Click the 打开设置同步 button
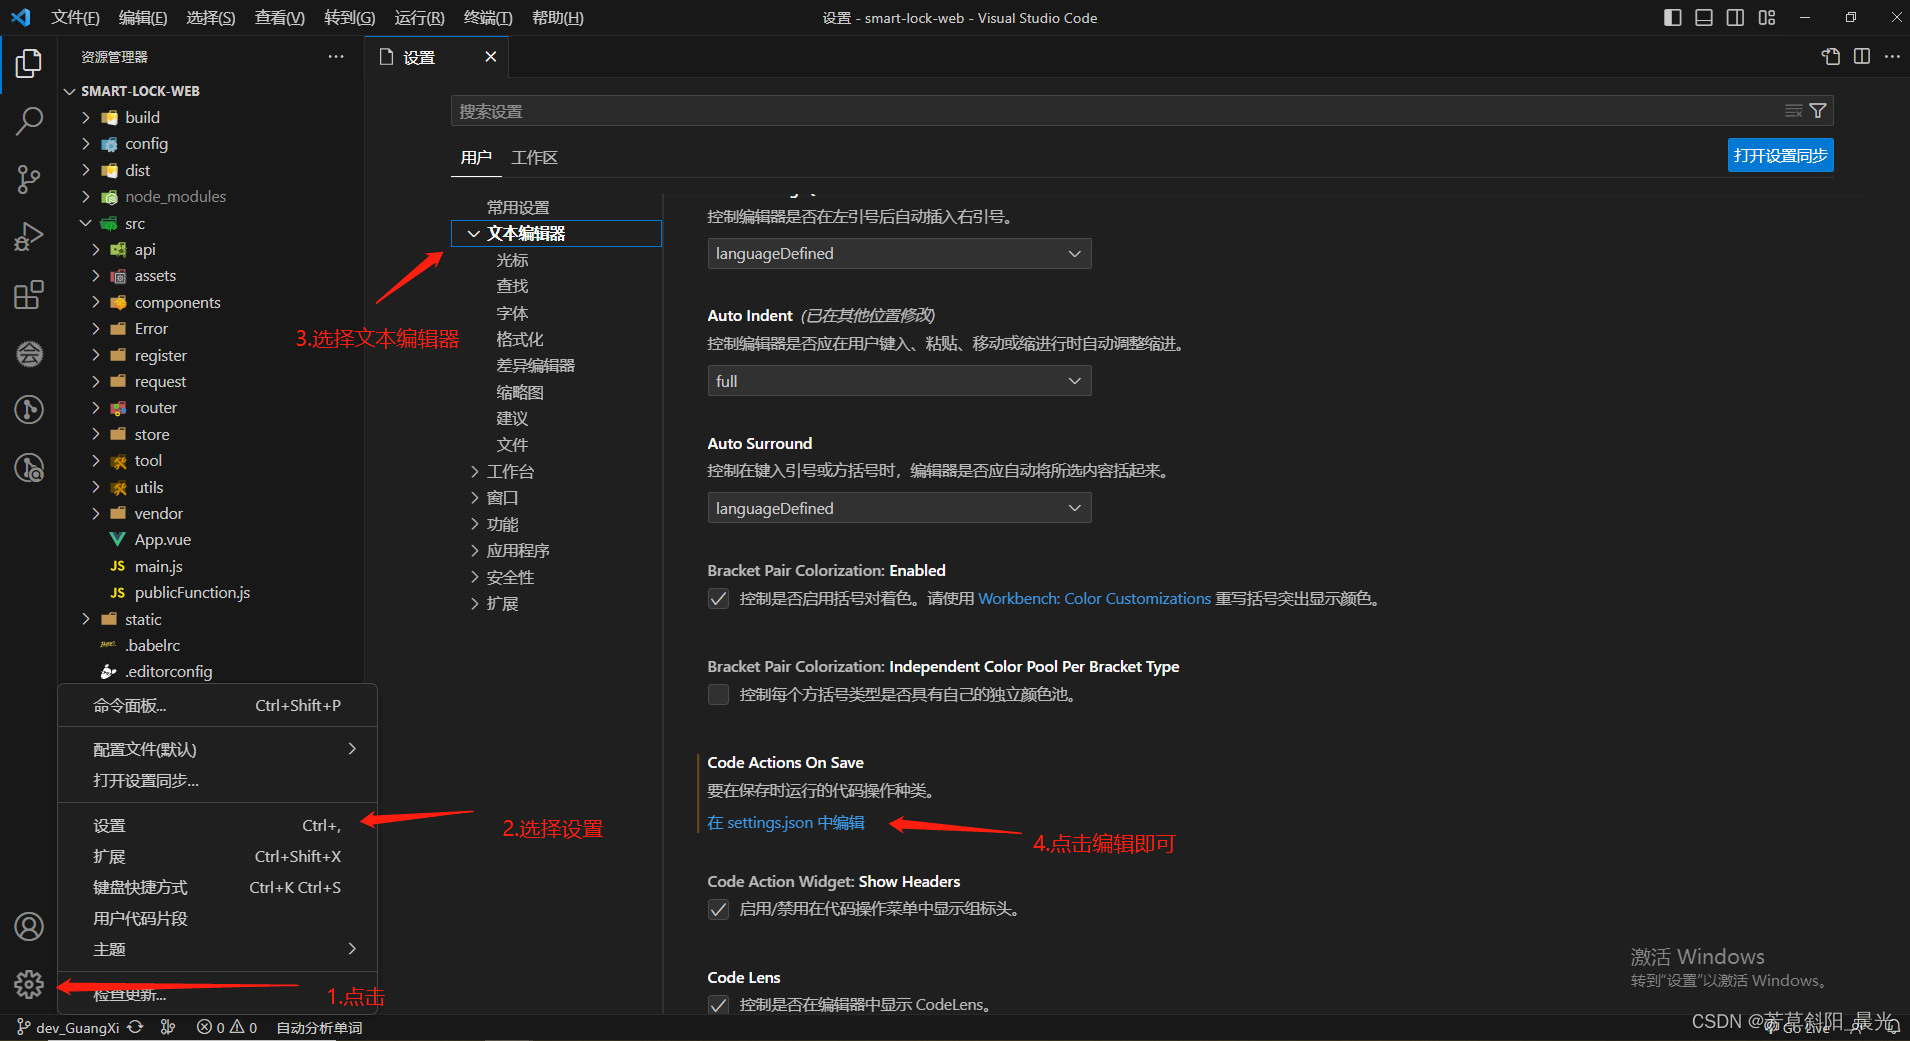This screenshot has width=1910, height=1041. [1779, 155]
